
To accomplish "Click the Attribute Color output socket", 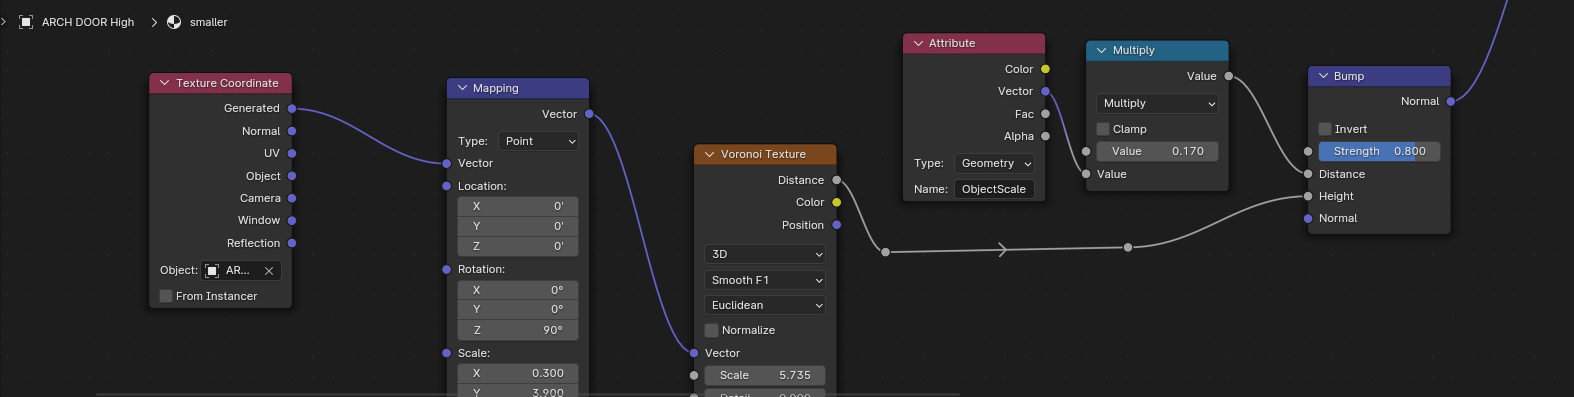I will [x=1046, y=69].
